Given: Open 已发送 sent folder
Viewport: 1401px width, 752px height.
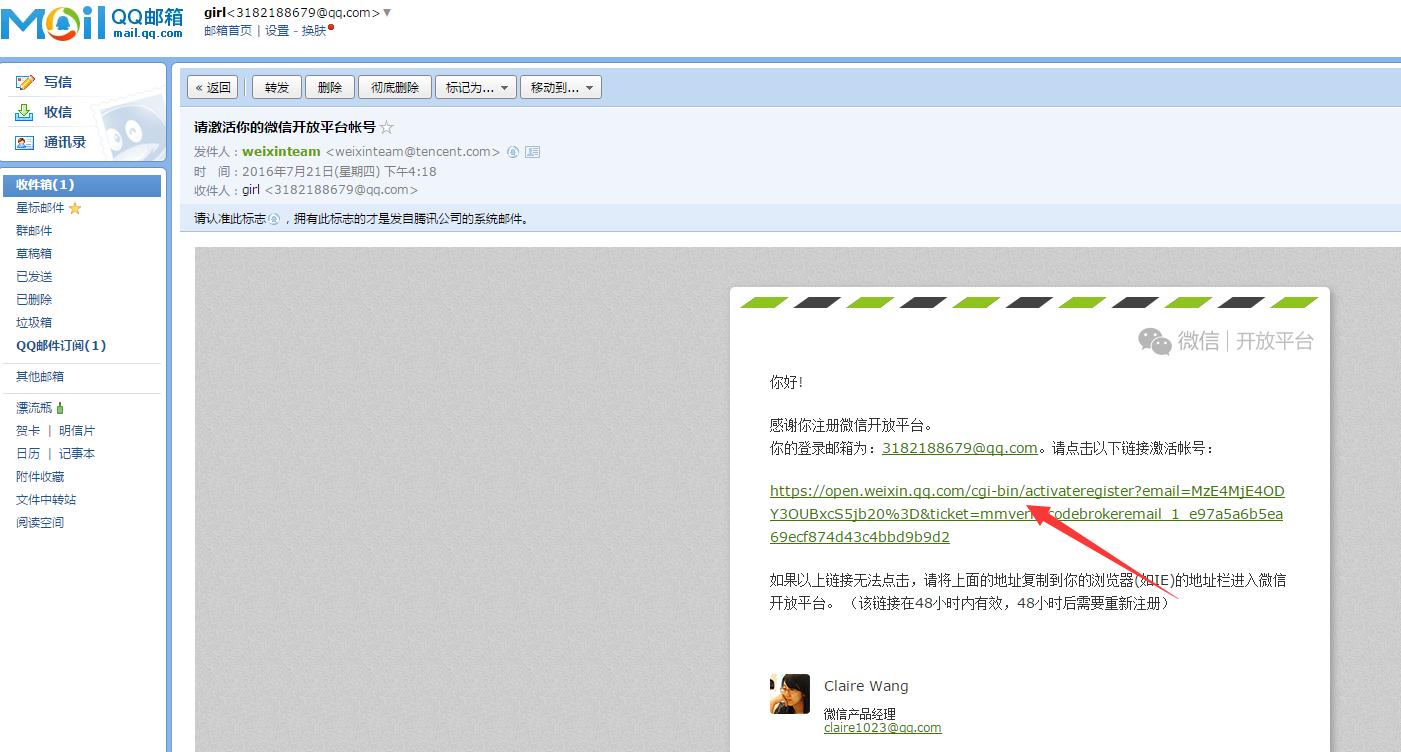Looking at the screenshot, I should [34, 277].
